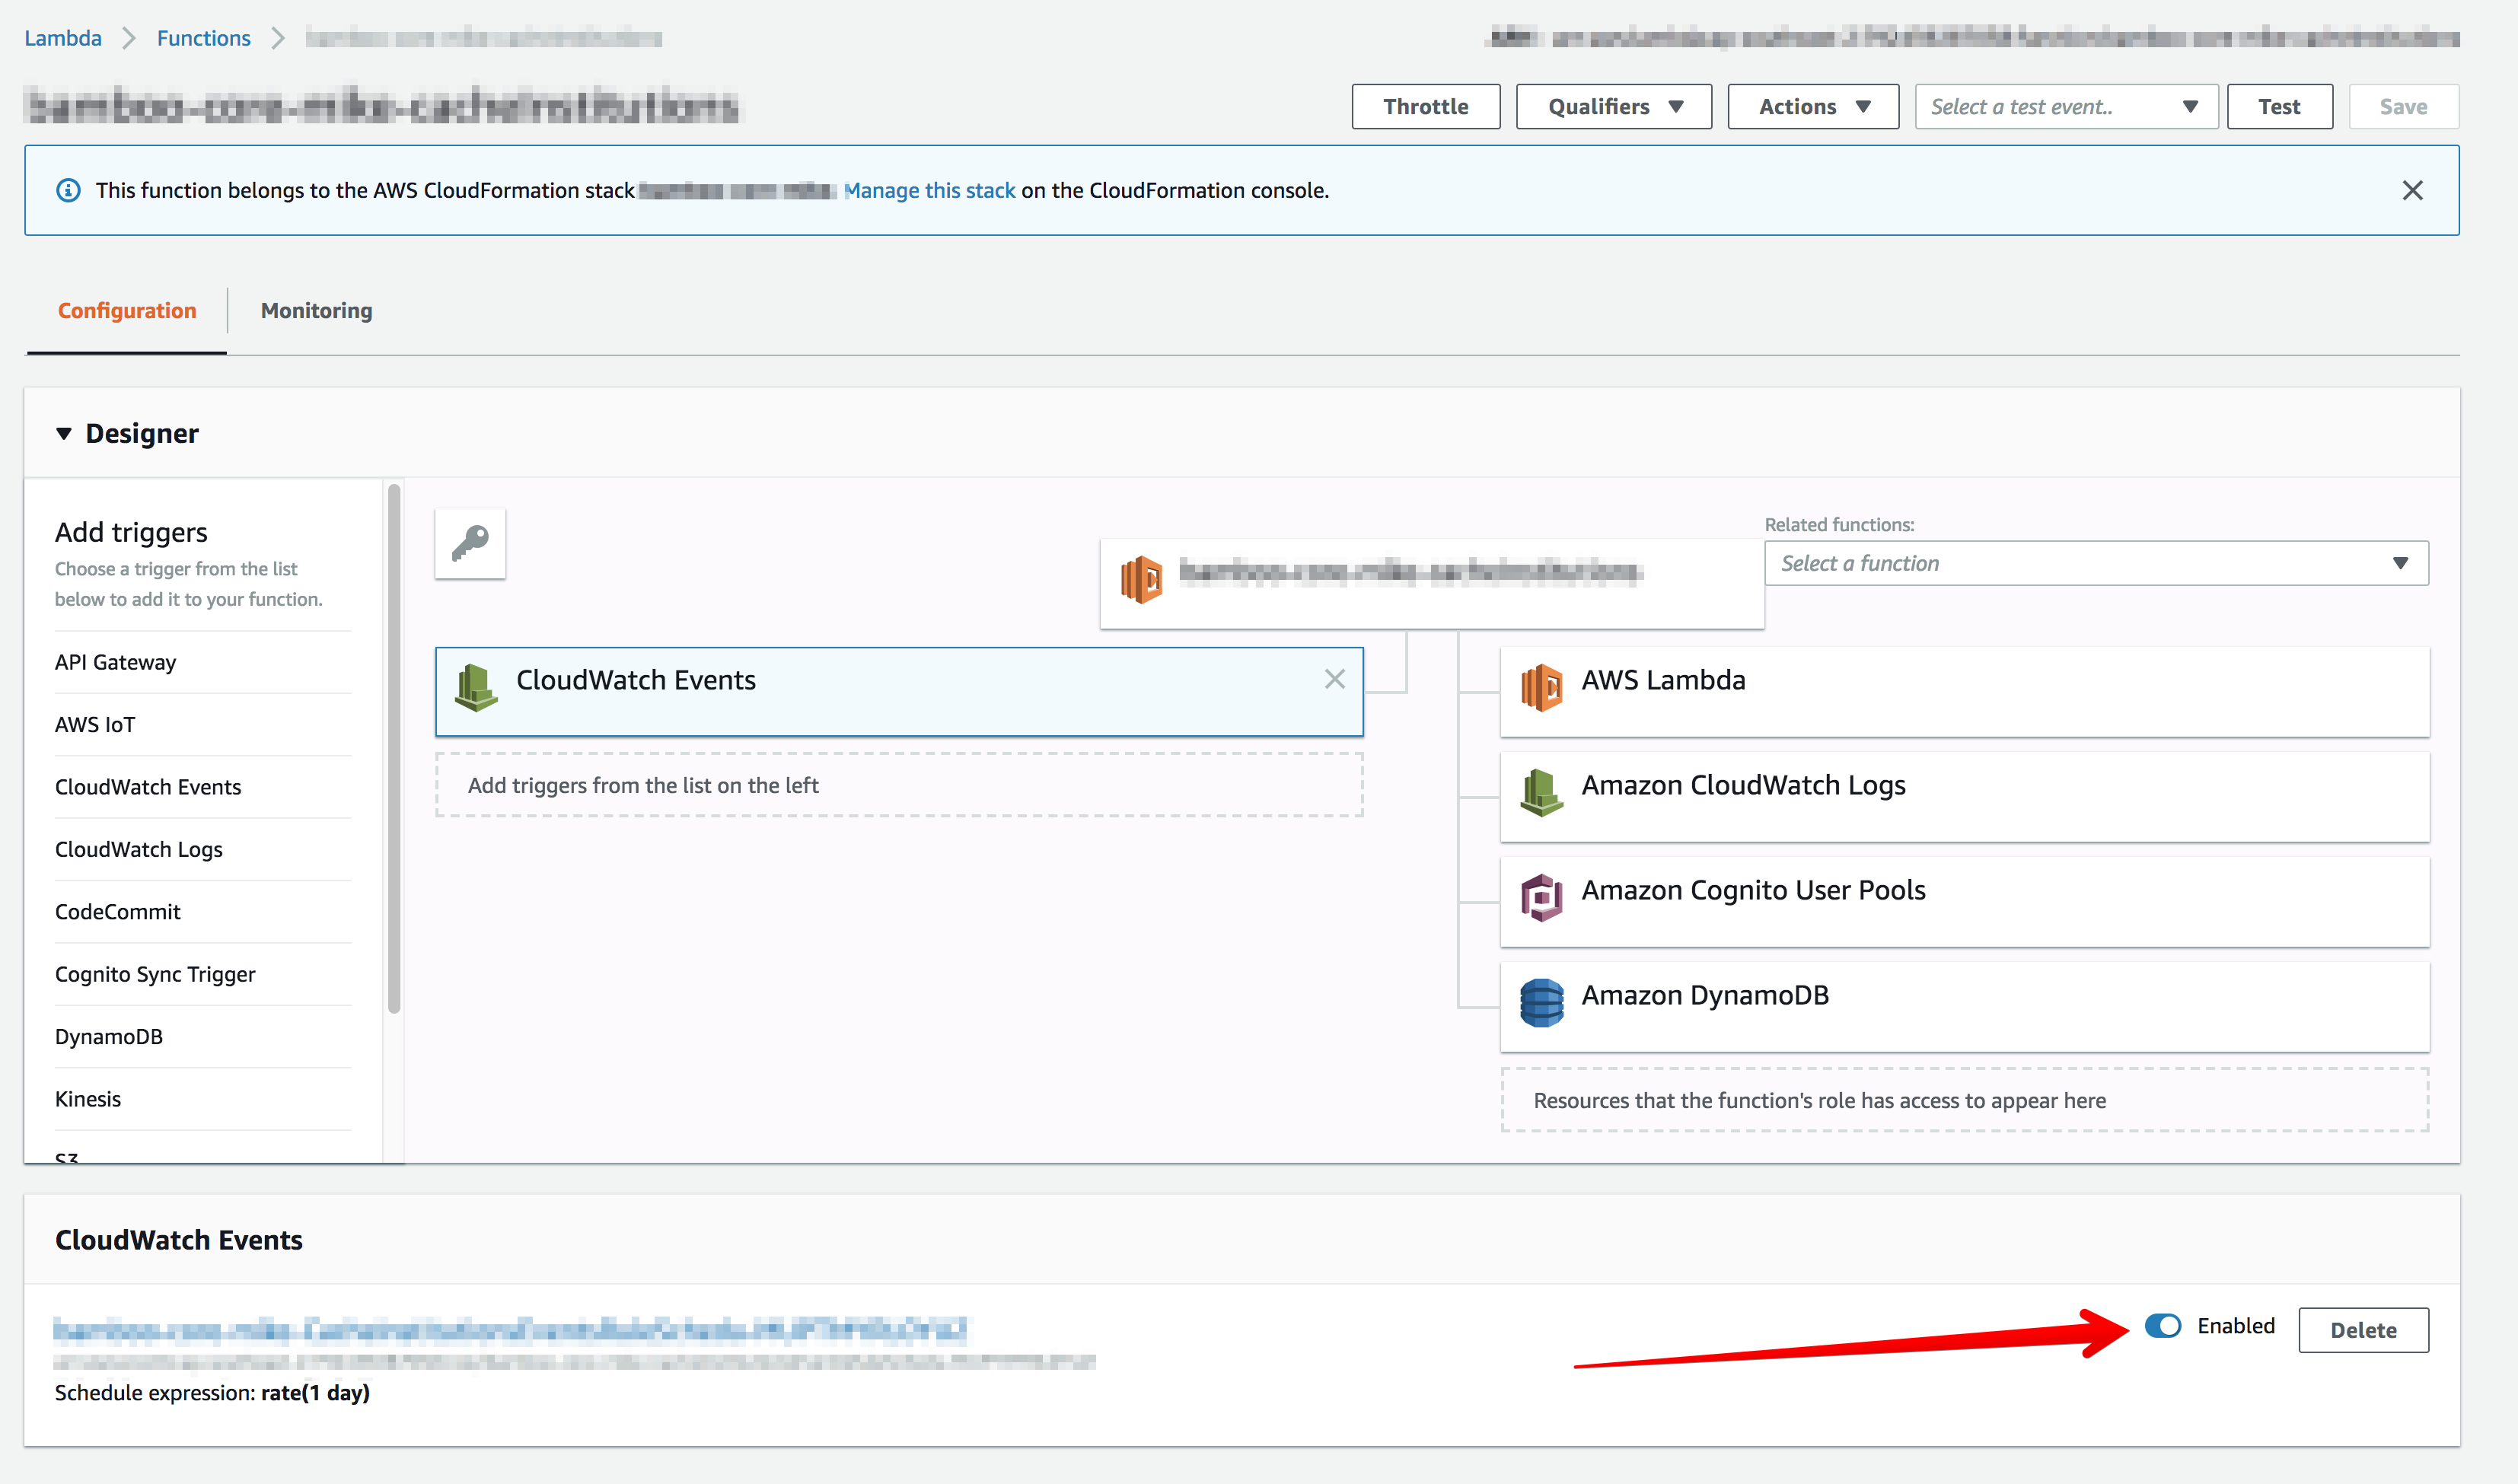The height and width of the screenshot is (1484, 2518).
Task: Click the Amazon DynamoDB icon
Action: pos(1541,1003)
